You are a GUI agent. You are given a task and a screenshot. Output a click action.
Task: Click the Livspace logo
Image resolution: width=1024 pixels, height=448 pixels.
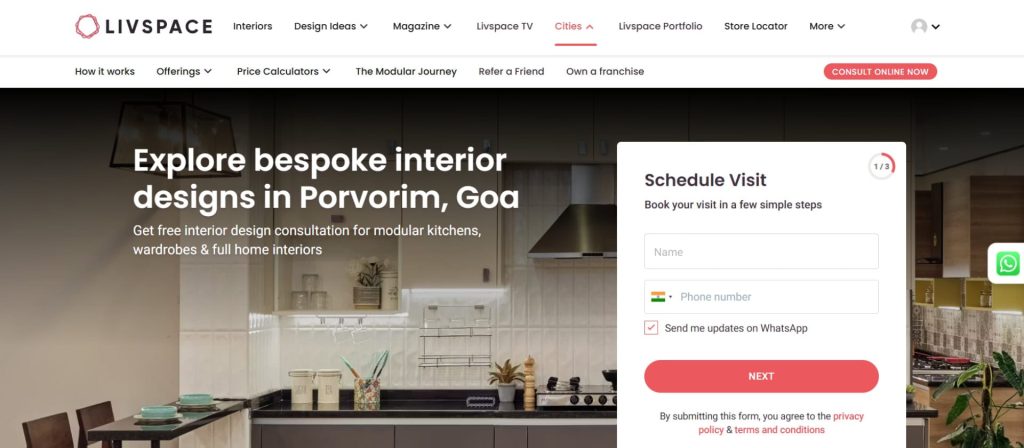tap(144, 26)
